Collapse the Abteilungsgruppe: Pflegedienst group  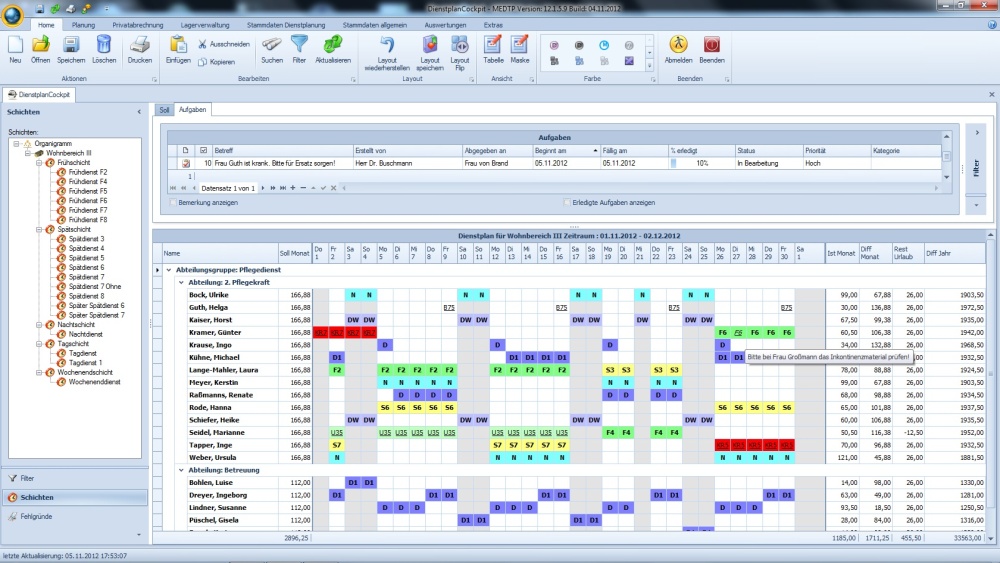(x=169, y=270)
